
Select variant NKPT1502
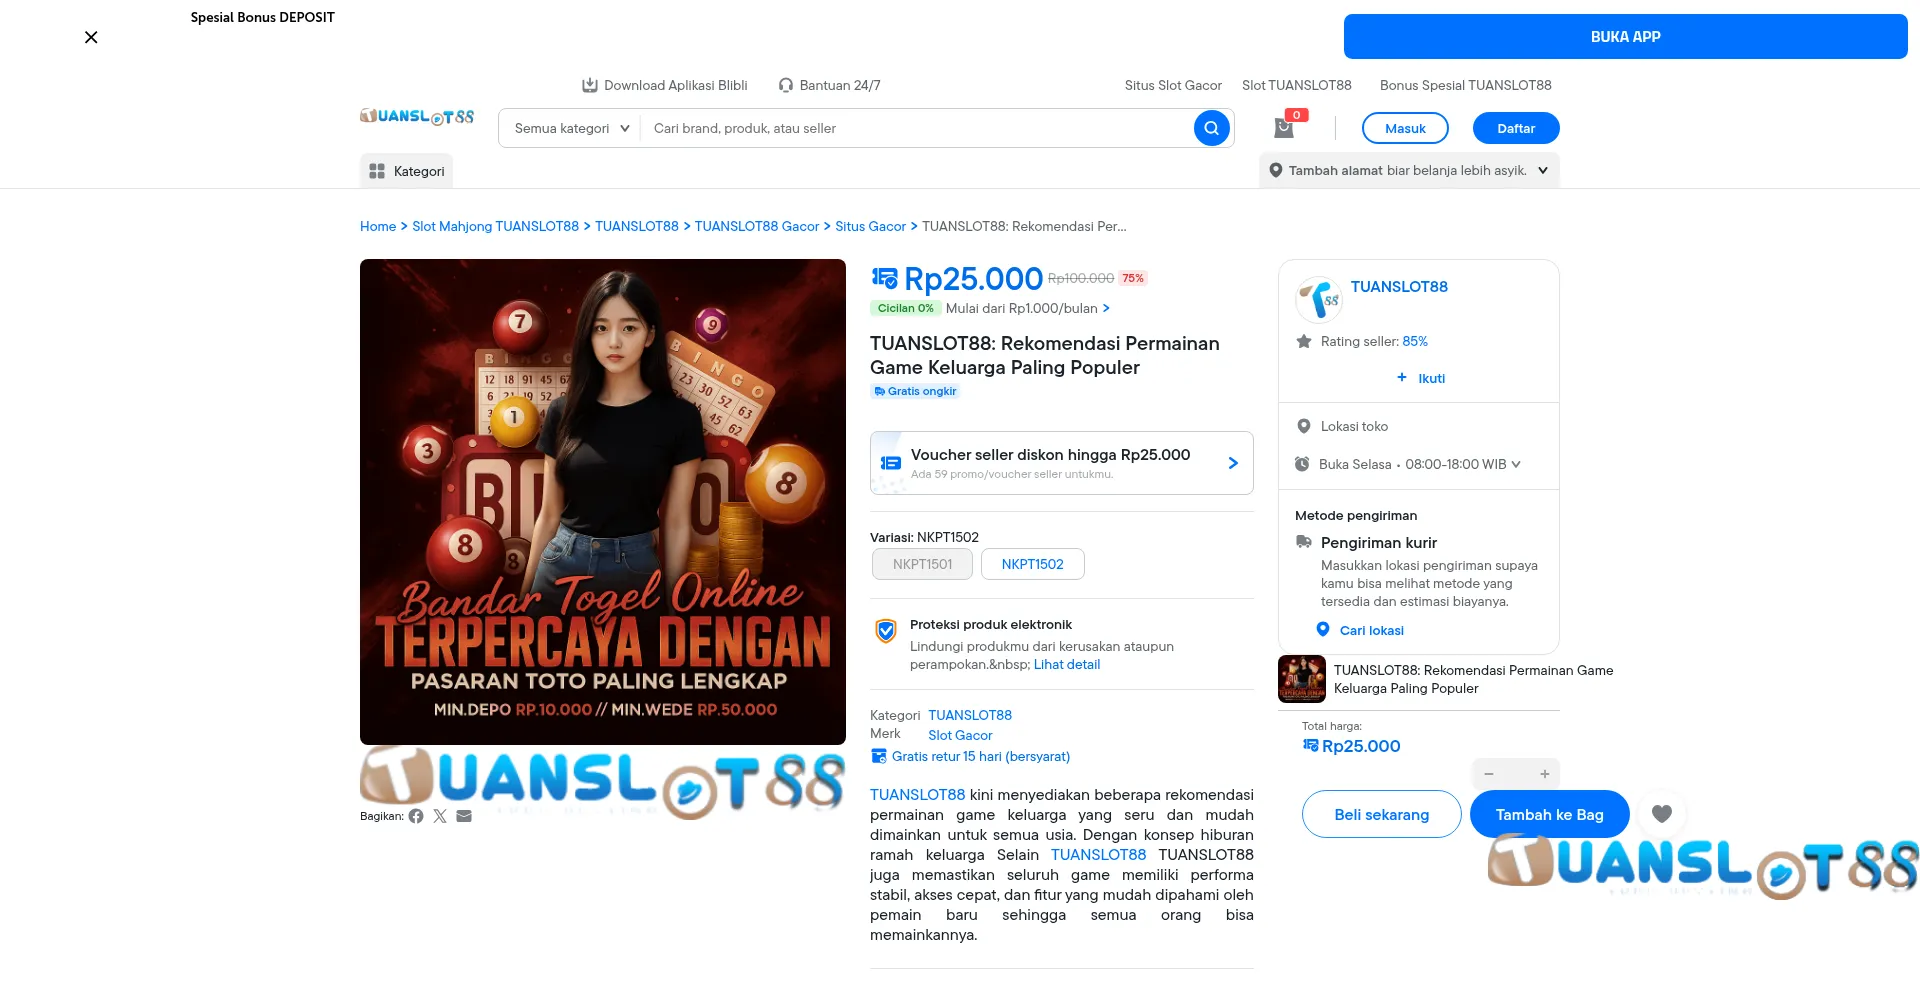(1032, 564)
